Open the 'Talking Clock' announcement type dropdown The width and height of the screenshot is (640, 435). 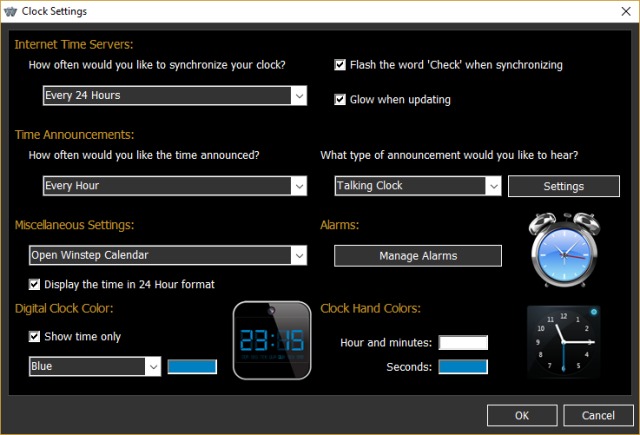[417, 186]
